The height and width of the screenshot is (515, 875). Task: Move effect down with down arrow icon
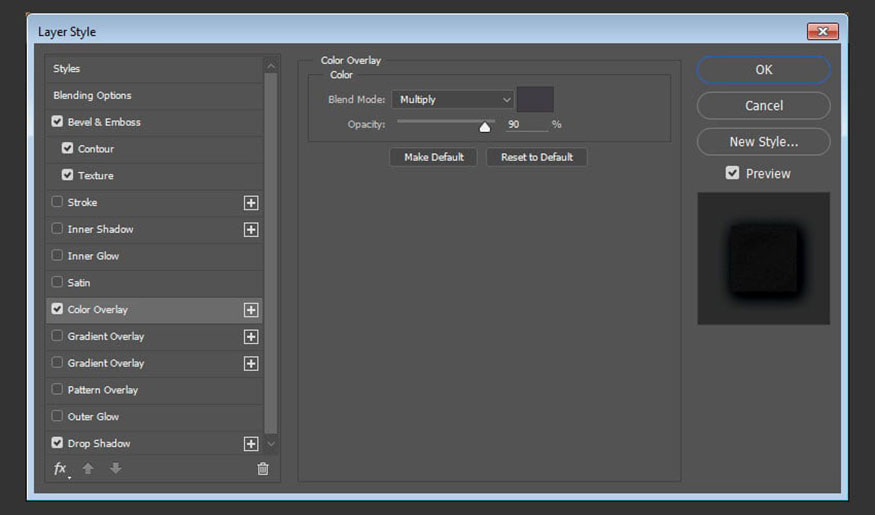coord(116,469)
